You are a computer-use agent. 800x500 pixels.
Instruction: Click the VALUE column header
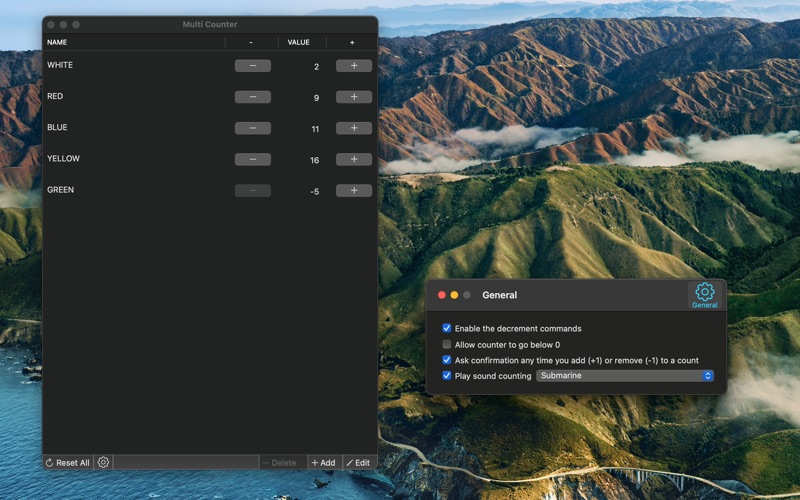(x=299, y=42)
